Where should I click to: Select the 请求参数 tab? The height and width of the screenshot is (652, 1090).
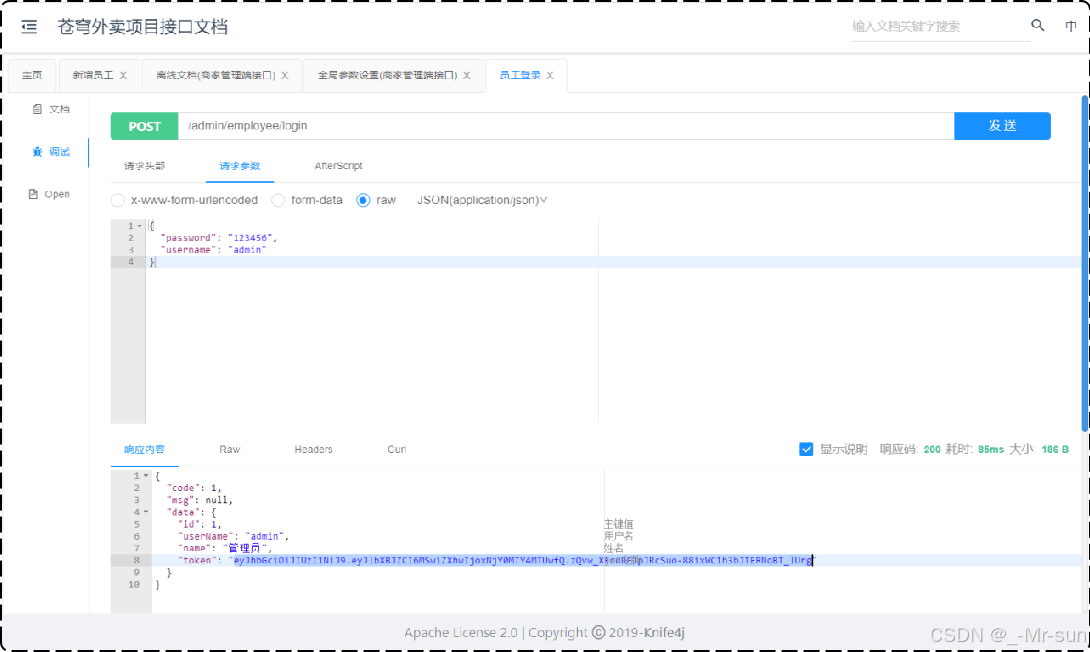(239, 165)
